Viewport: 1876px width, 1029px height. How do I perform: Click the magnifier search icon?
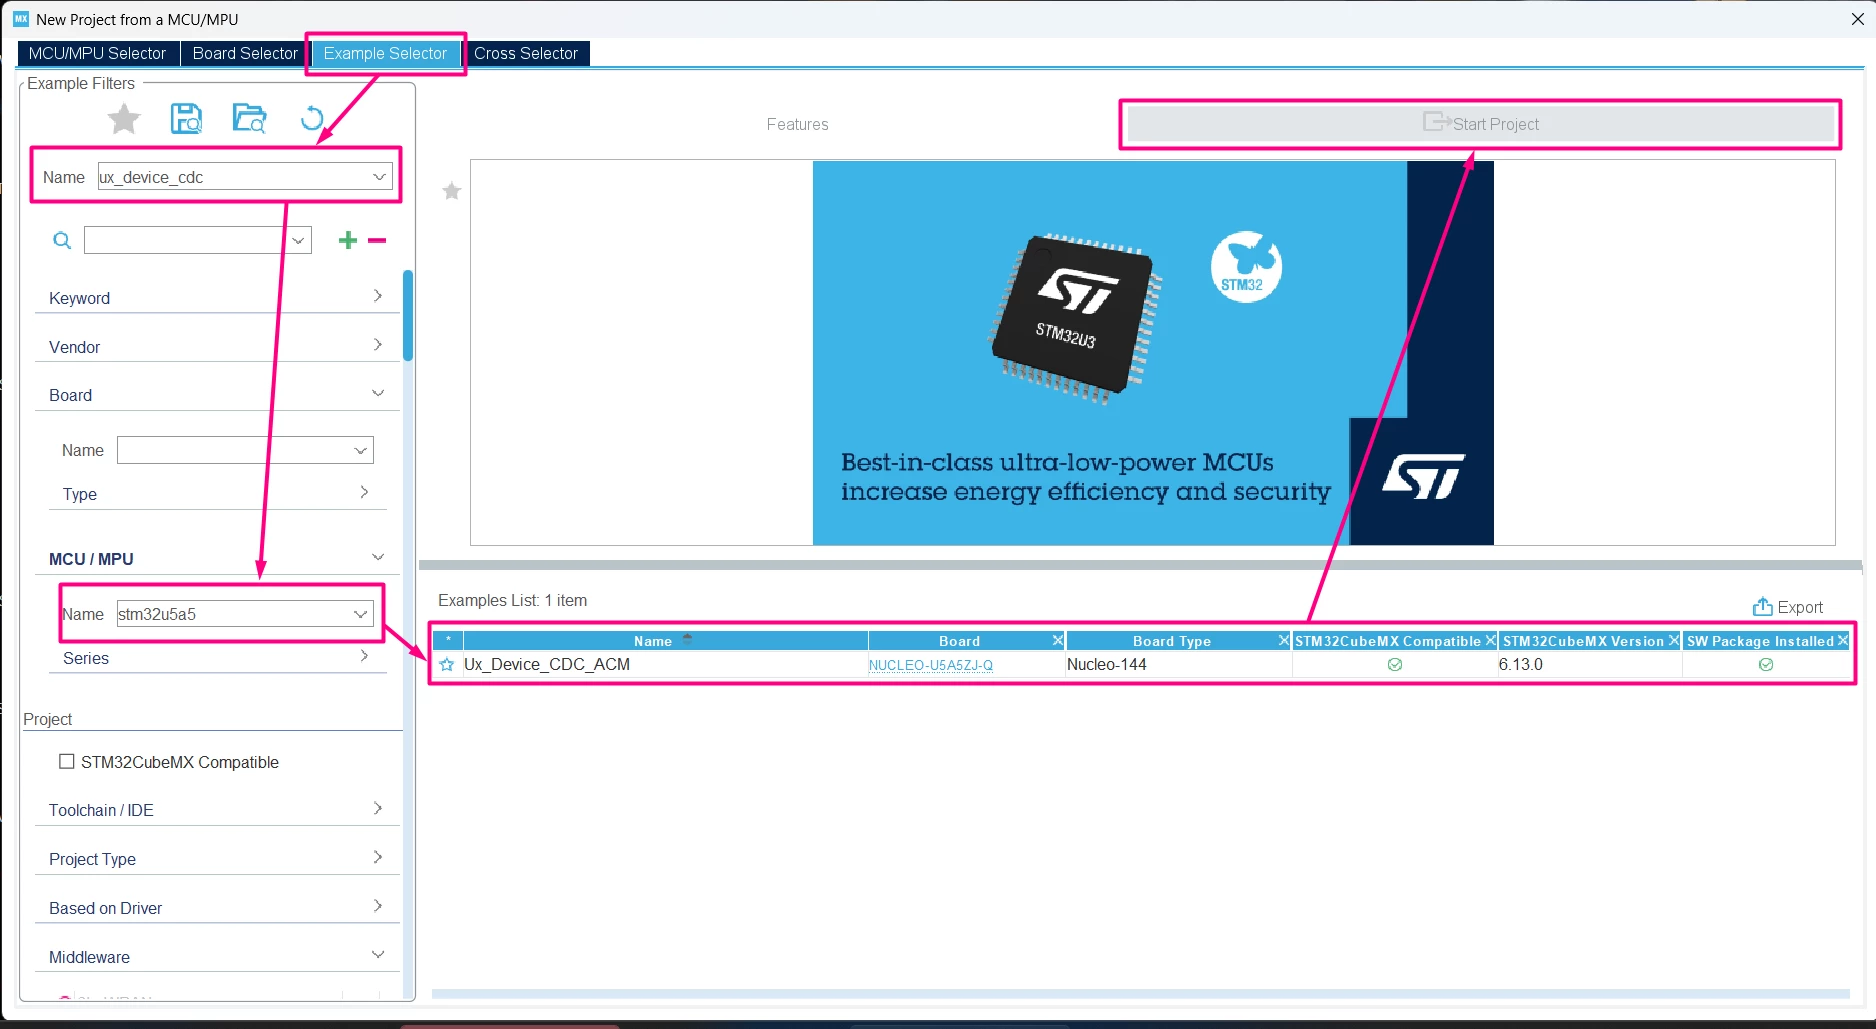point(62,241)
